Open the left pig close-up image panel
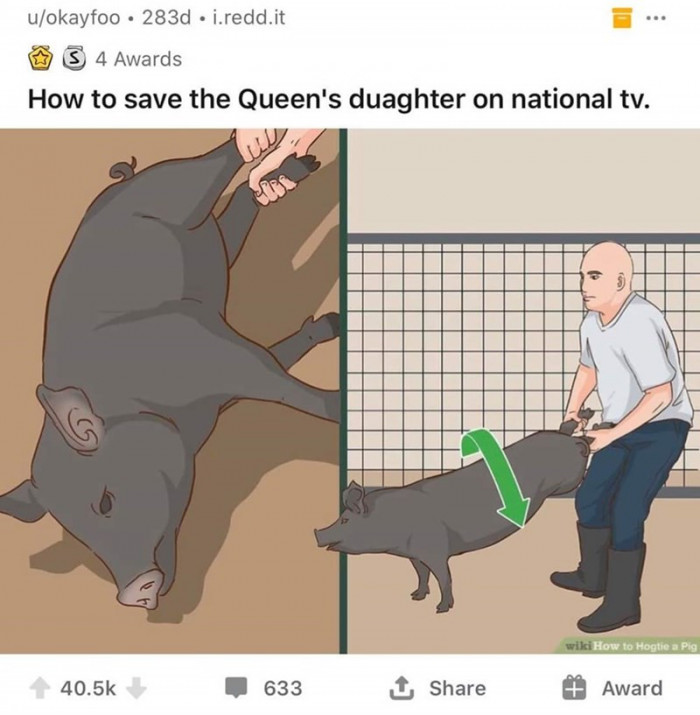700x715 pixels. click(169, 391)
